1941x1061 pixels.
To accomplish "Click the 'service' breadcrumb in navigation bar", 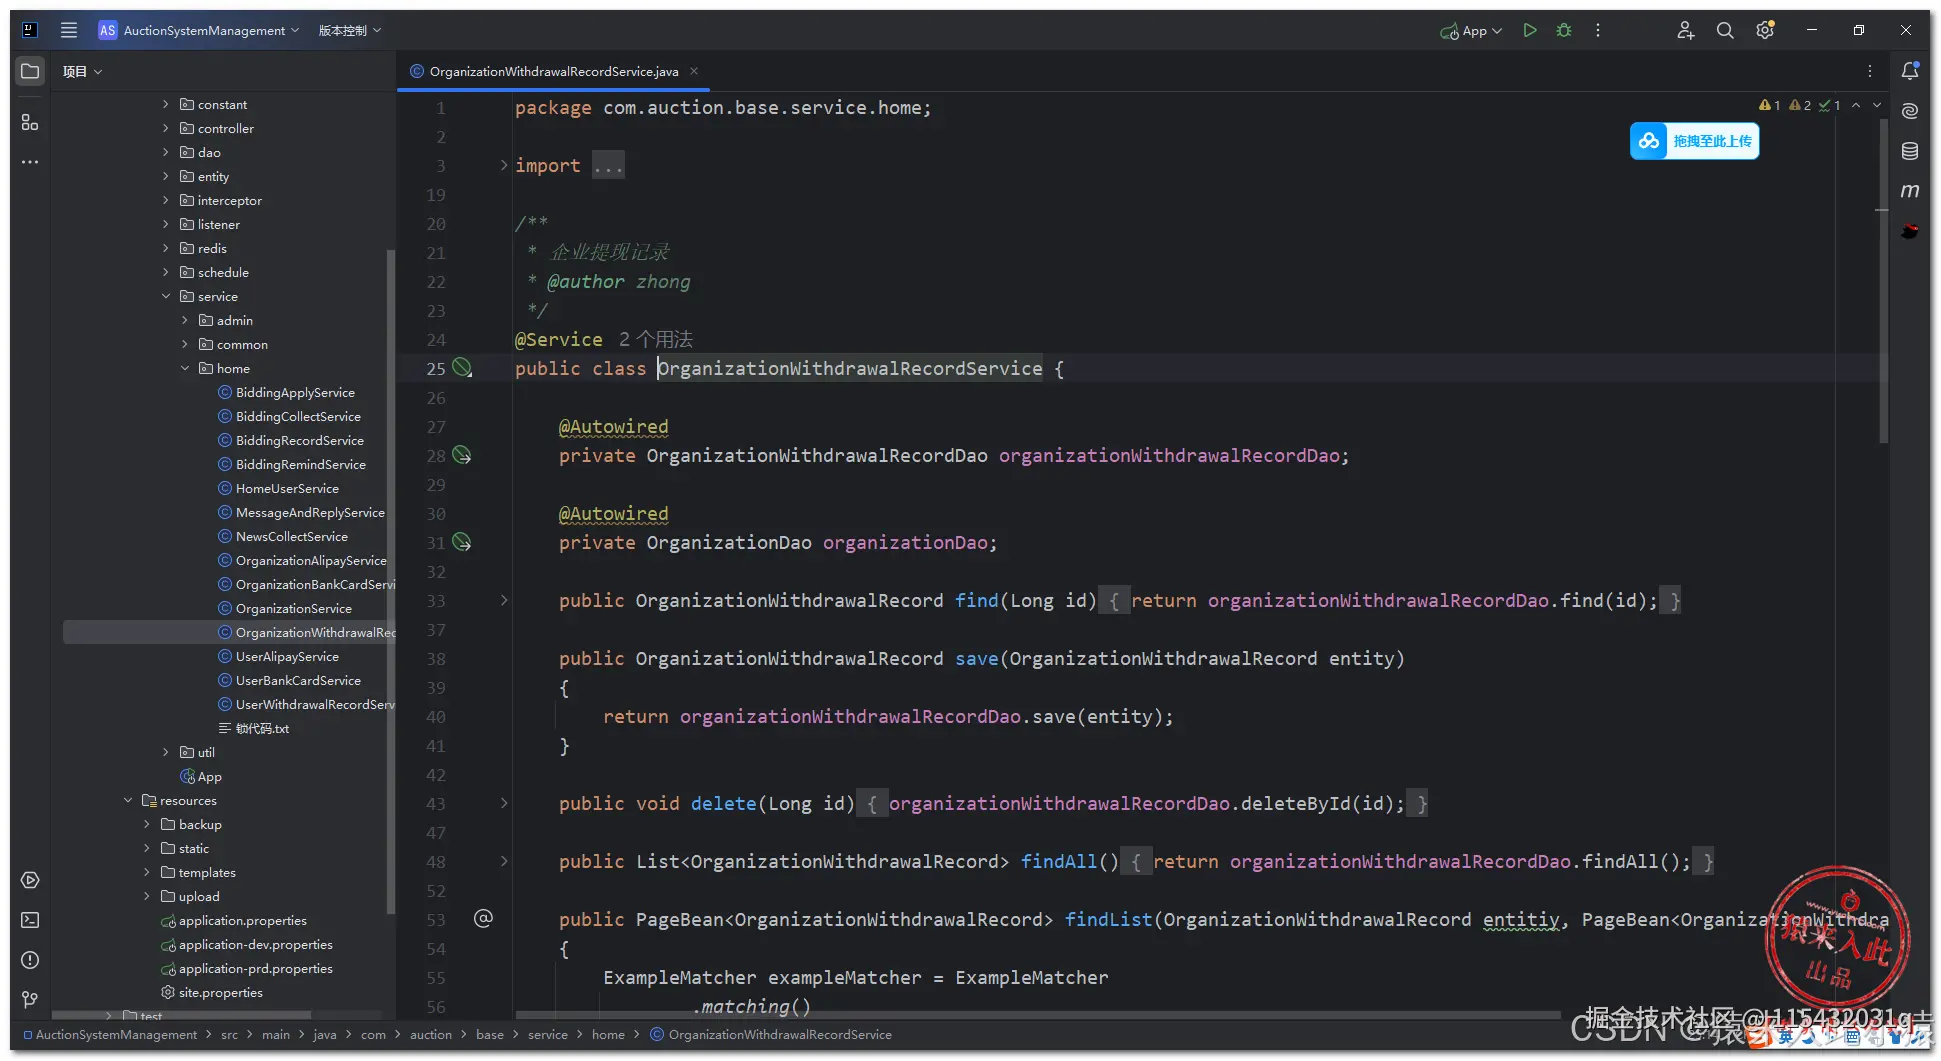I will [x=547, y=1034].
